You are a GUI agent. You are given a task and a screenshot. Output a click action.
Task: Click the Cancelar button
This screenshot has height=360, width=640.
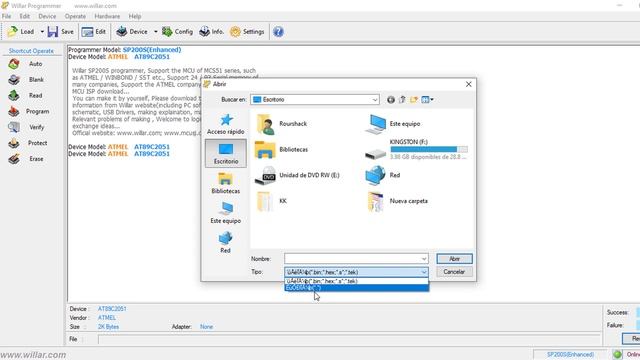pos(454,272)
